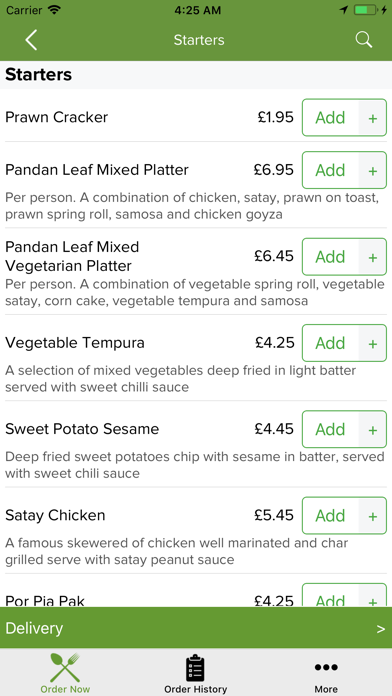Tap Pandan Leaf Mixed Platter description text
This screenshot has width=392, height=696.
coord(192,206)
